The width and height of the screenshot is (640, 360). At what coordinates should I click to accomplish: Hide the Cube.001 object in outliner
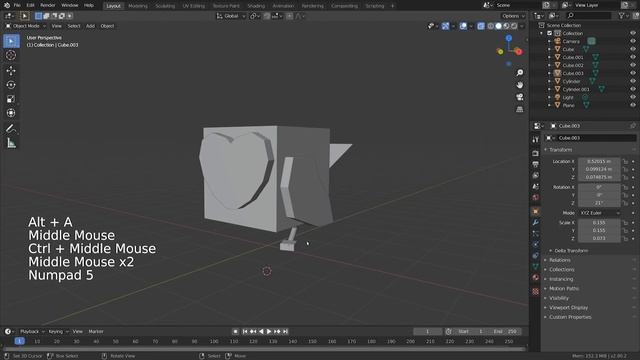click(x=633, y=57)
